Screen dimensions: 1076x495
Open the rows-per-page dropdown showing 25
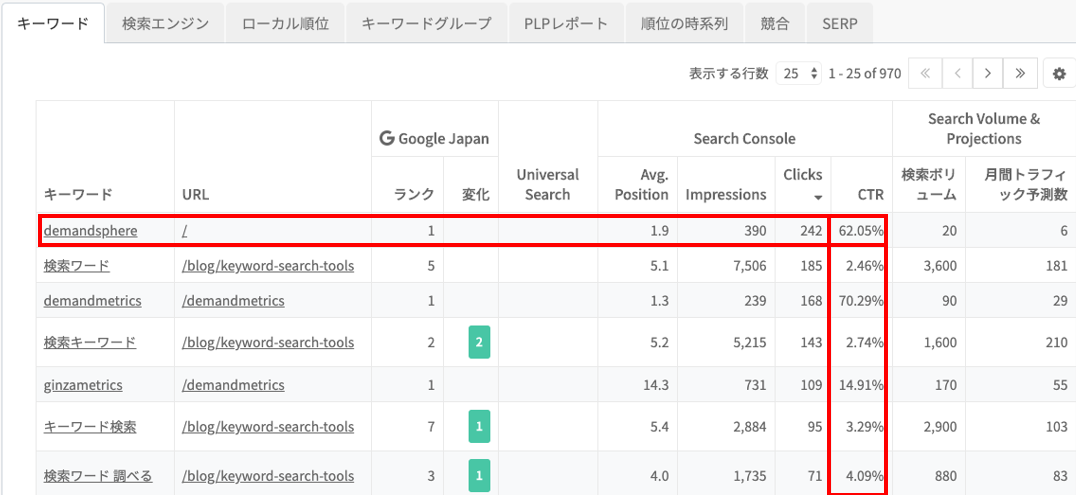point(799,73)
